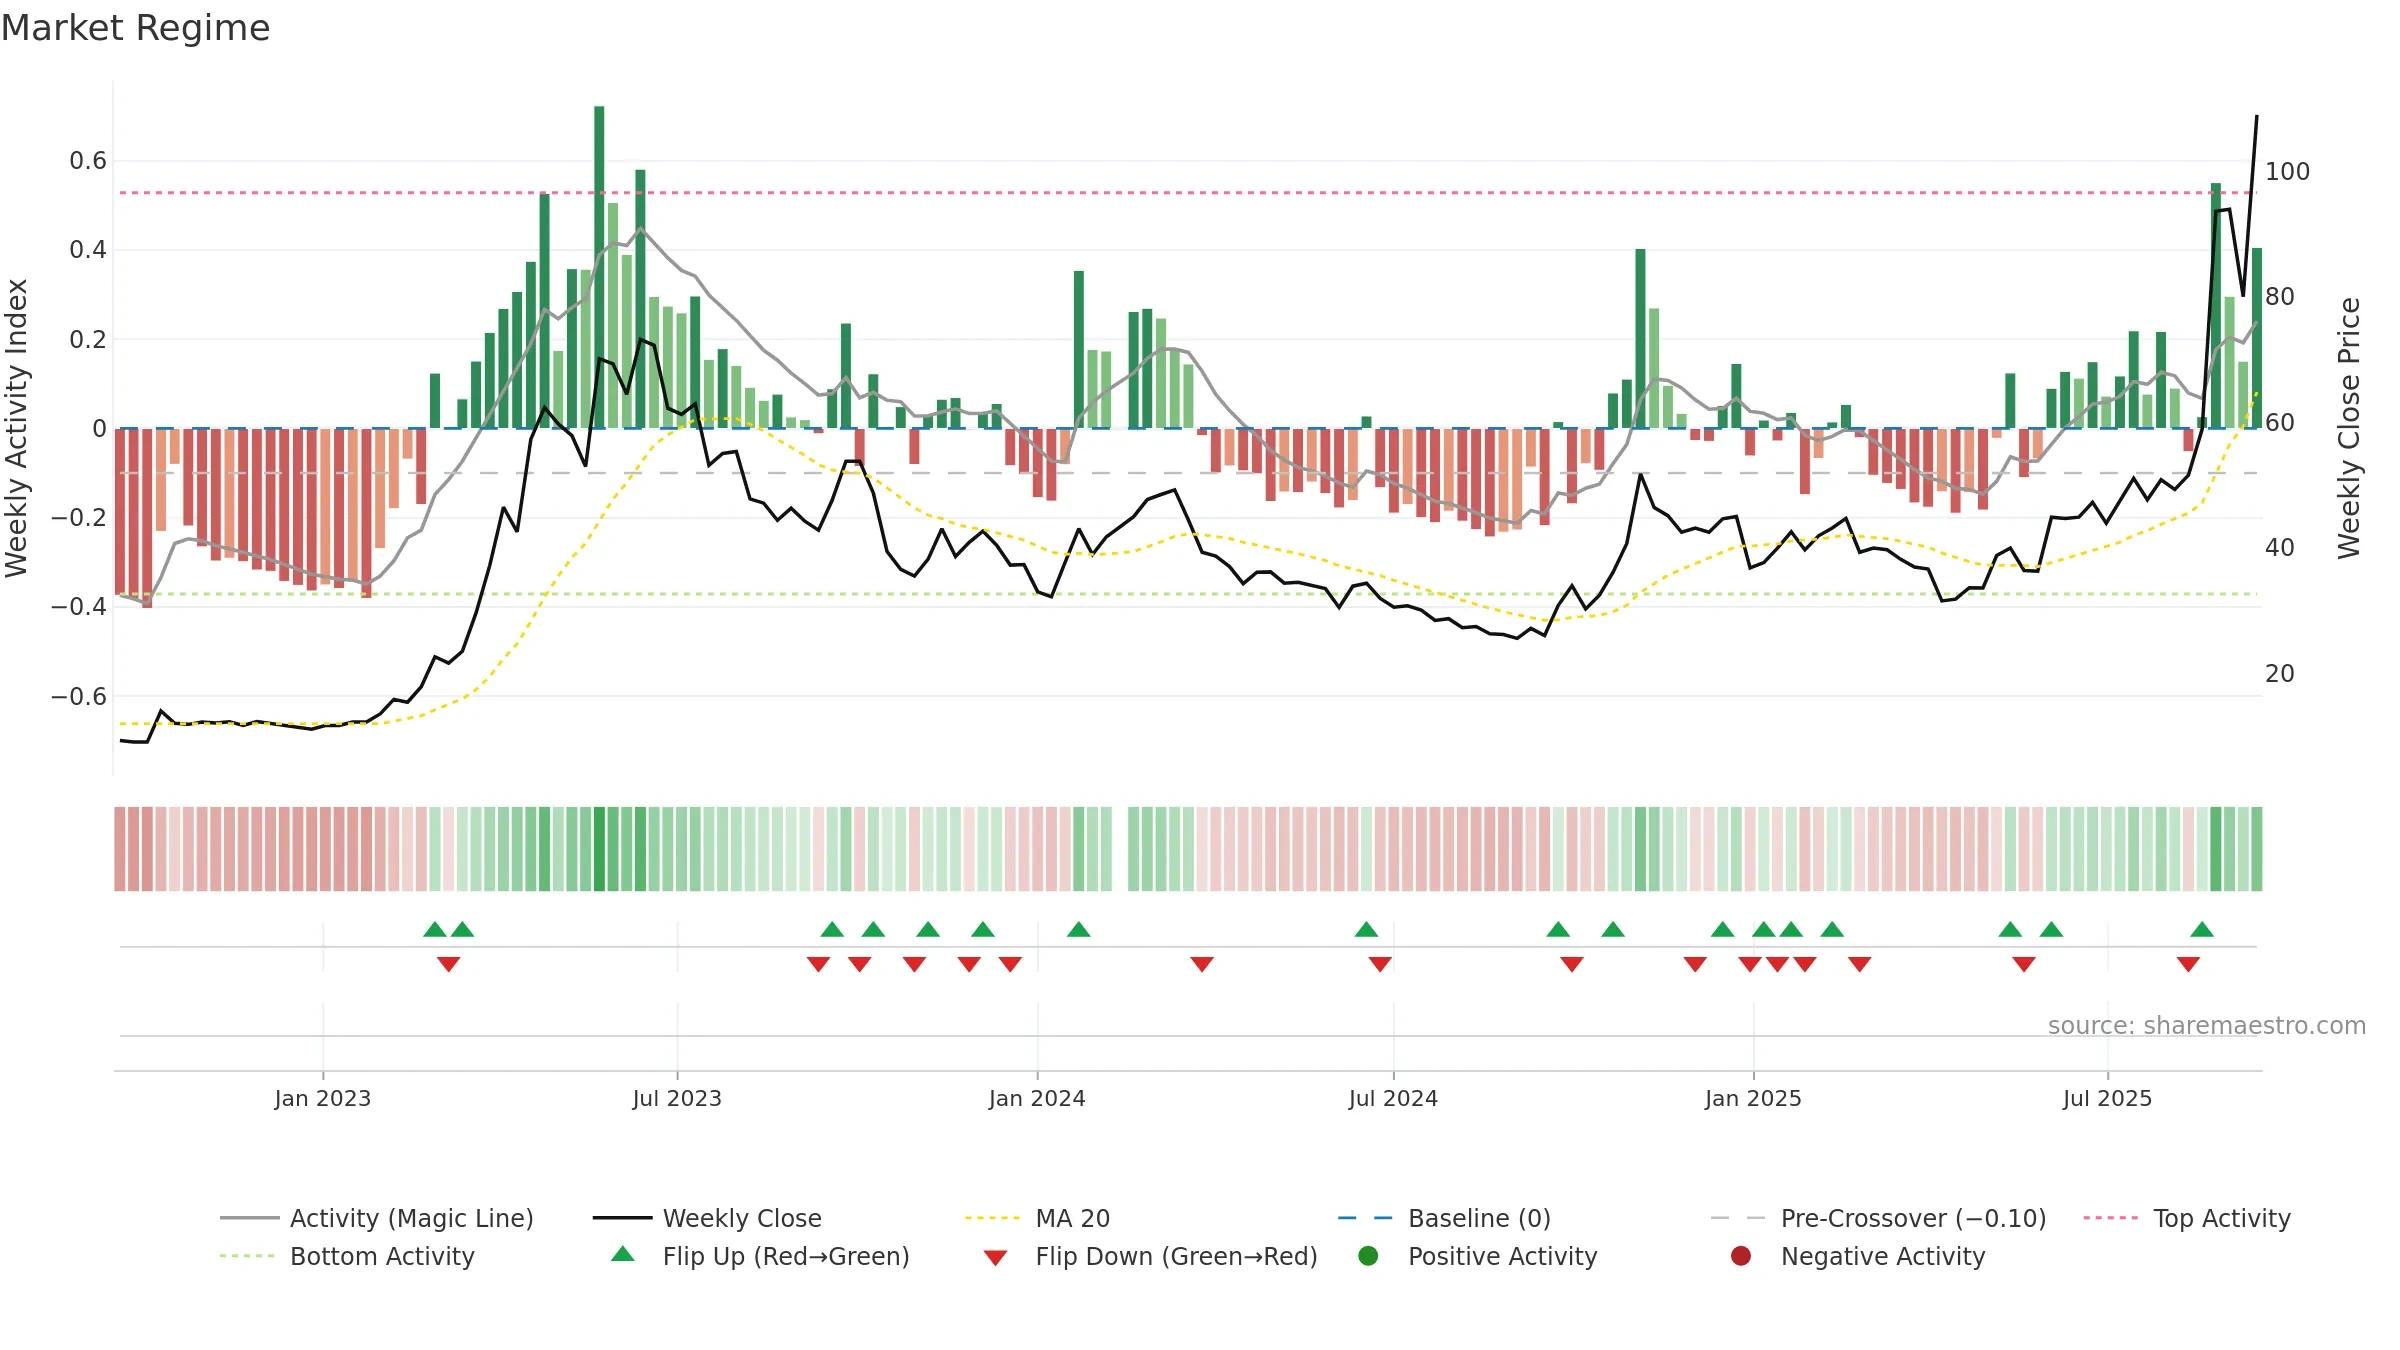Click the Market Regime chart title
The width and height of the screenshot is (2400, 1350).
[135, 28]
